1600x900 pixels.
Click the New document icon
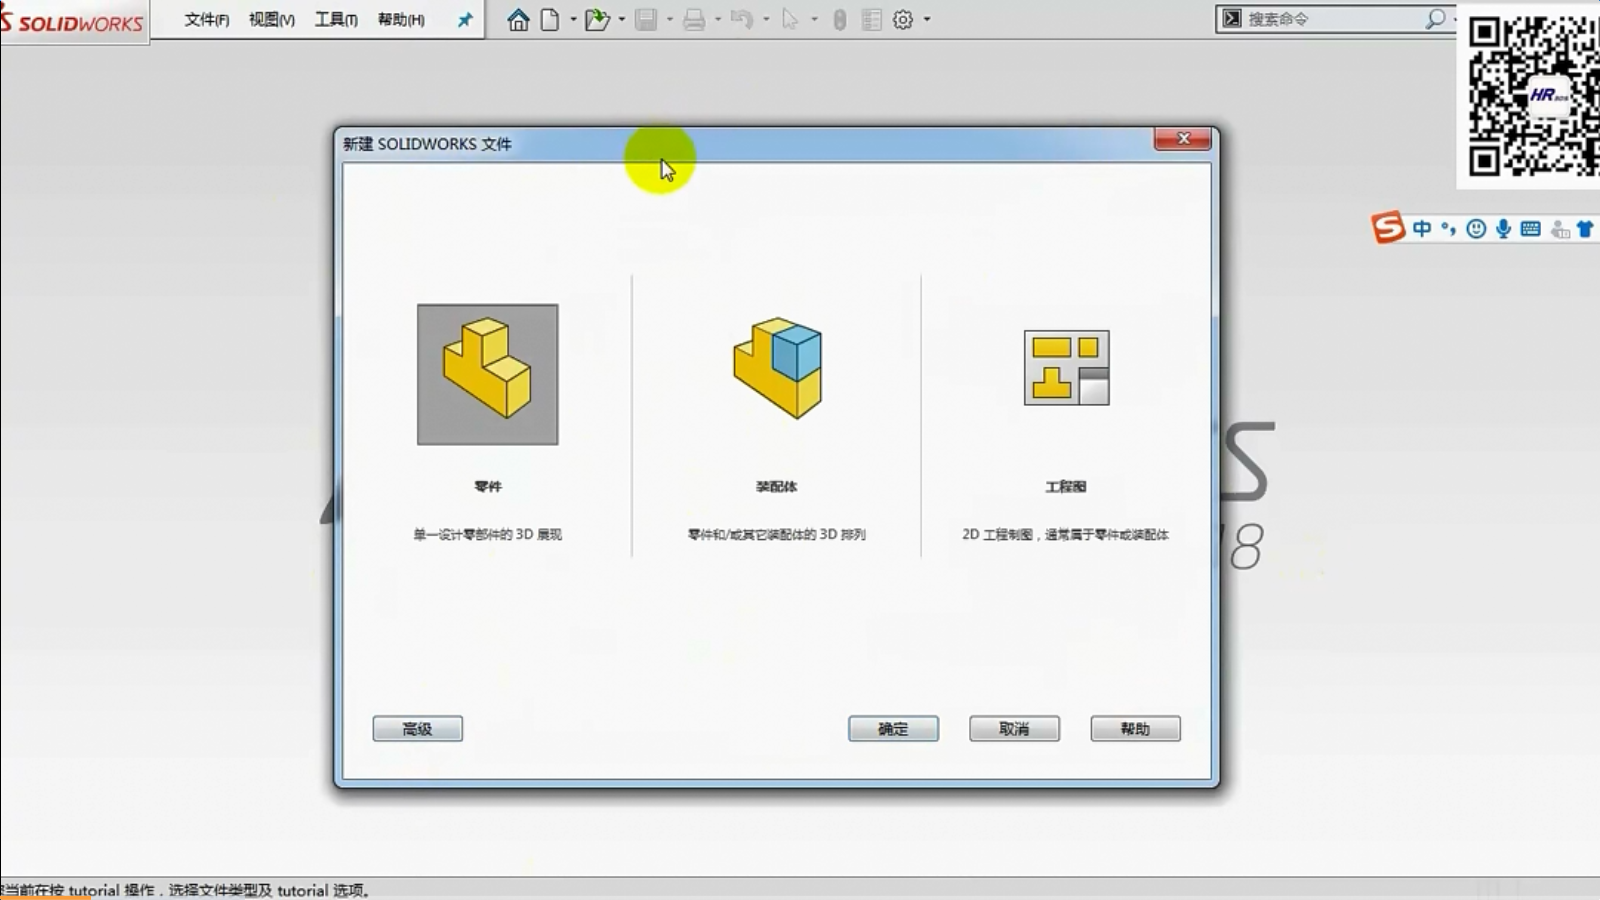click(550, 20)
